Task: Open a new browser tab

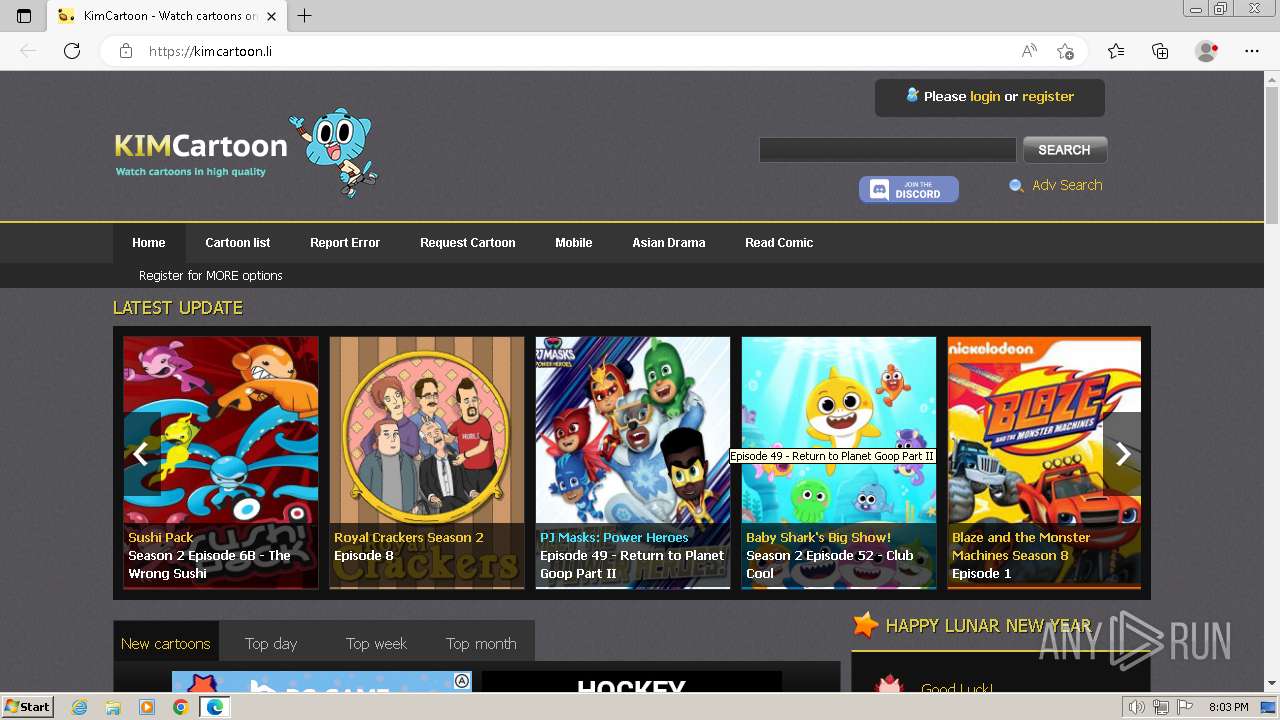Action: point(305,16)
